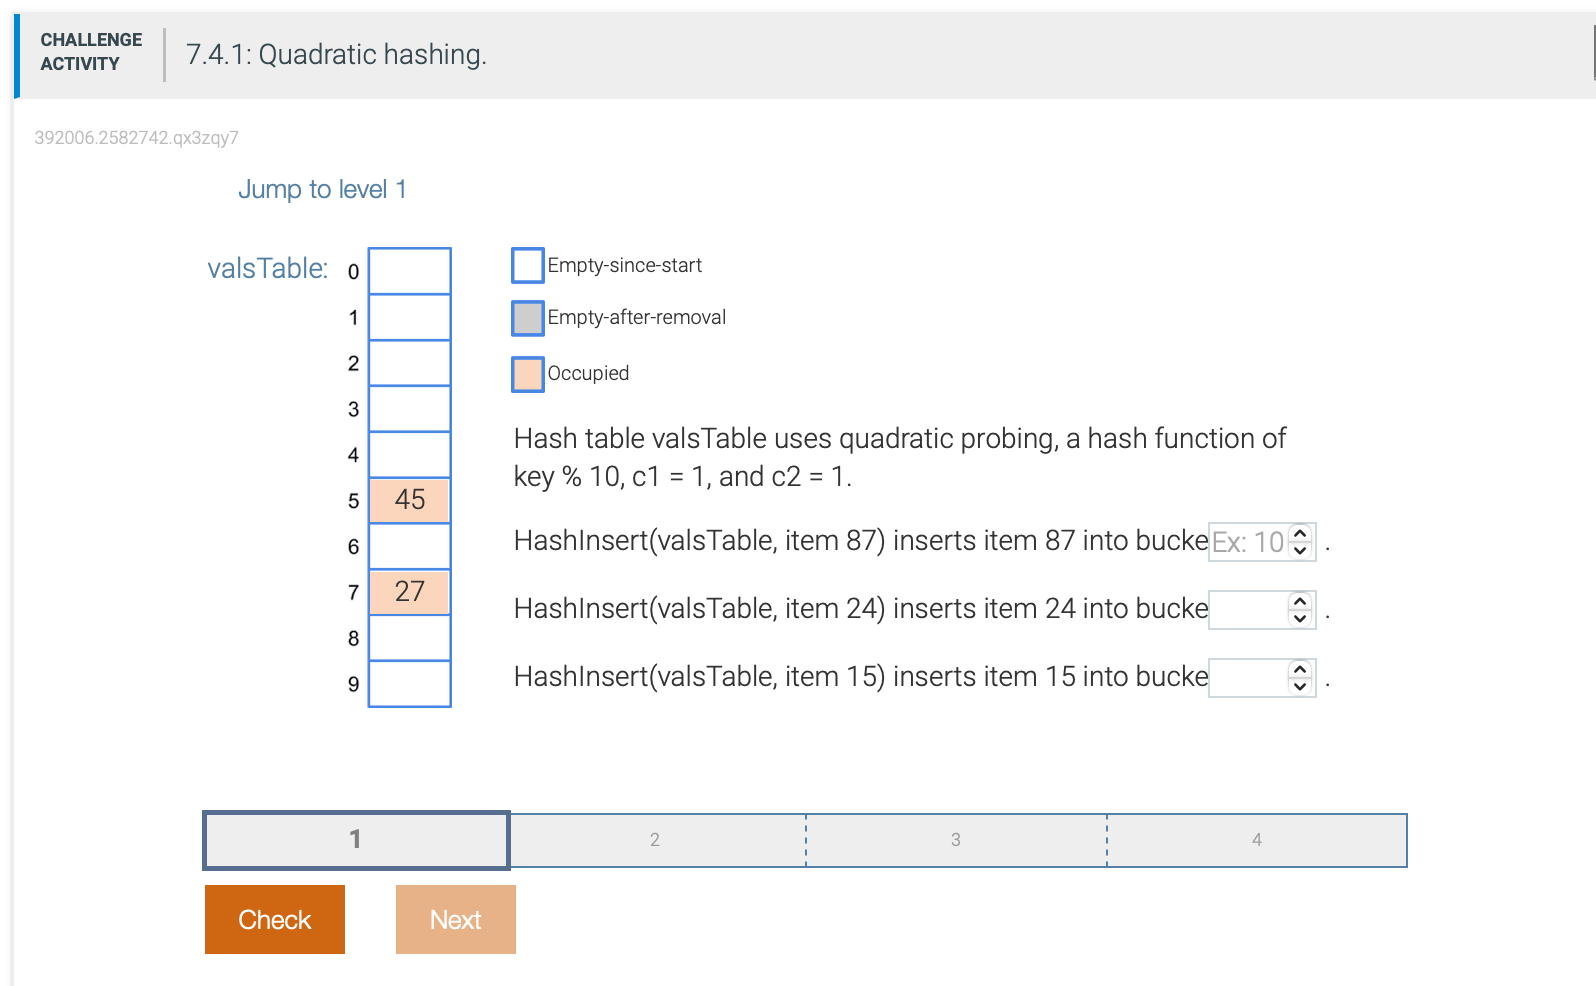1596x986 pixels.
Task: Increment item 24 bucket with up arrow
Action: tap(1300, 601)
